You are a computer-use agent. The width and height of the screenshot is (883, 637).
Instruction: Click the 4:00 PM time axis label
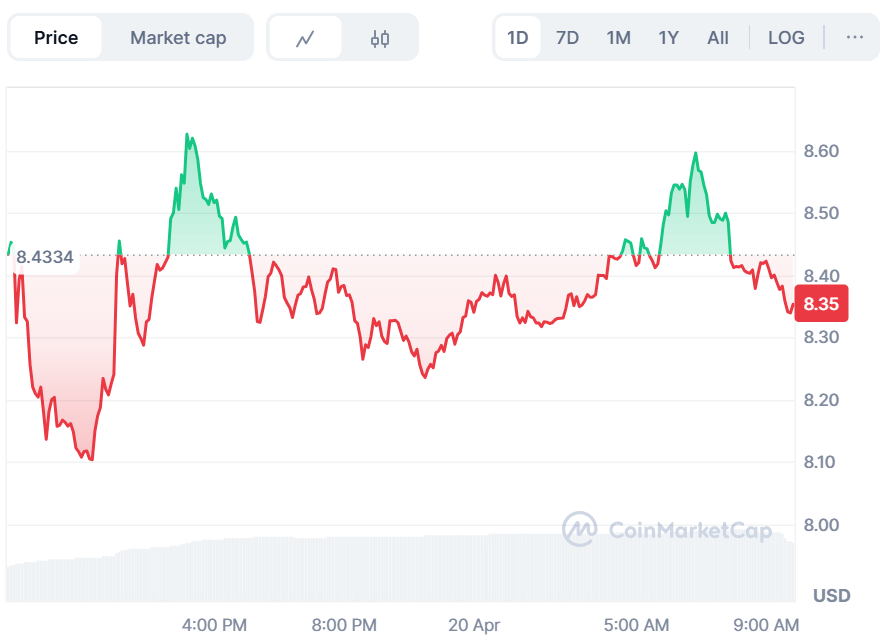coord(214,625)
